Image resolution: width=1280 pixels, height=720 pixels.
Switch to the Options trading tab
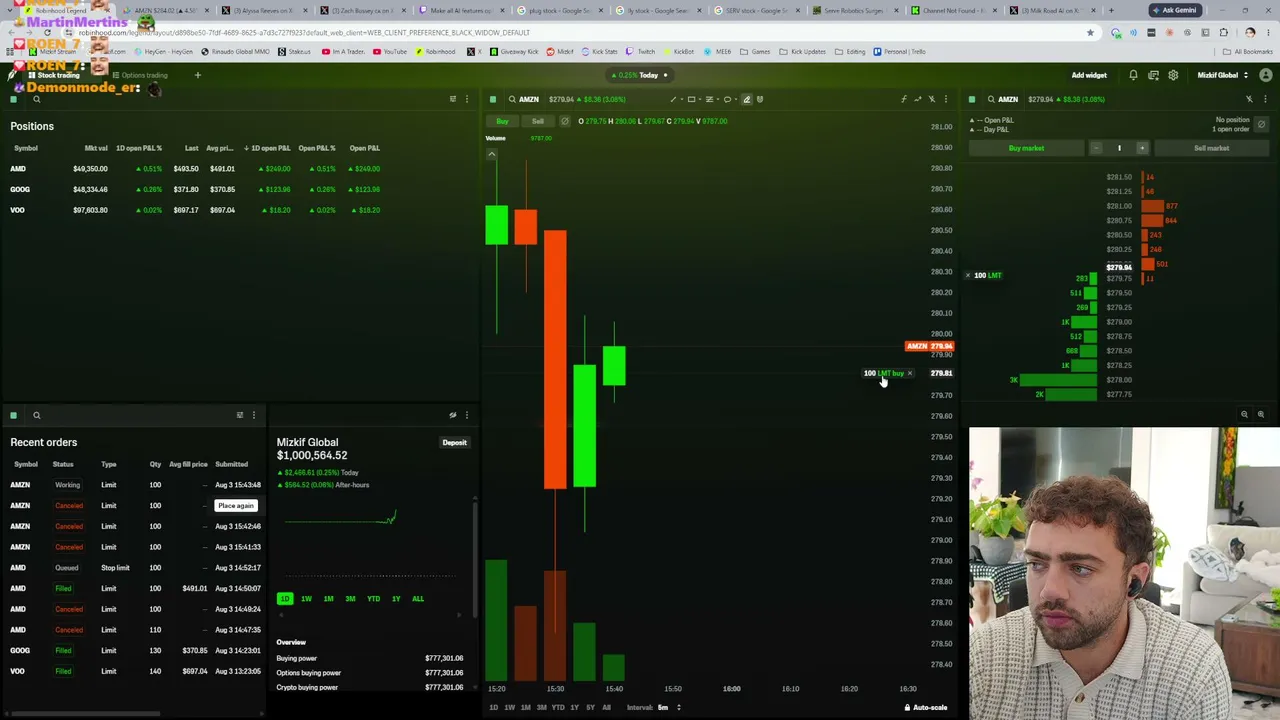click(140, 75)
